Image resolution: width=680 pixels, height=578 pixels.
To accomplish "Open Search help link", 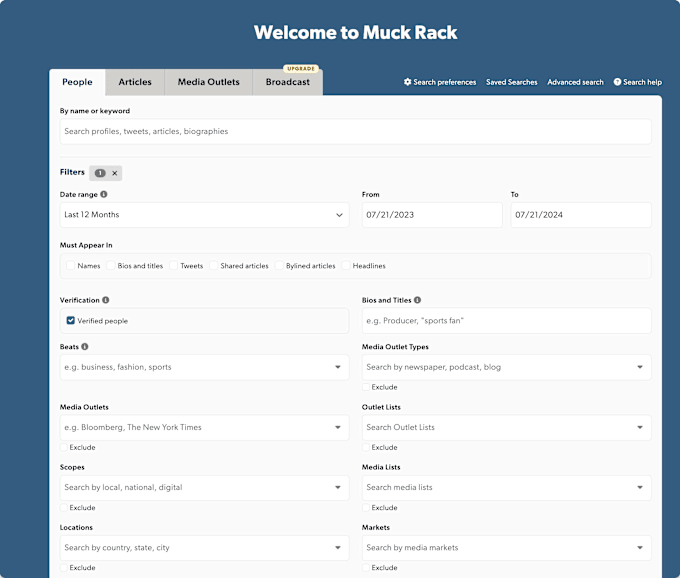I will [x=638, y=82].
